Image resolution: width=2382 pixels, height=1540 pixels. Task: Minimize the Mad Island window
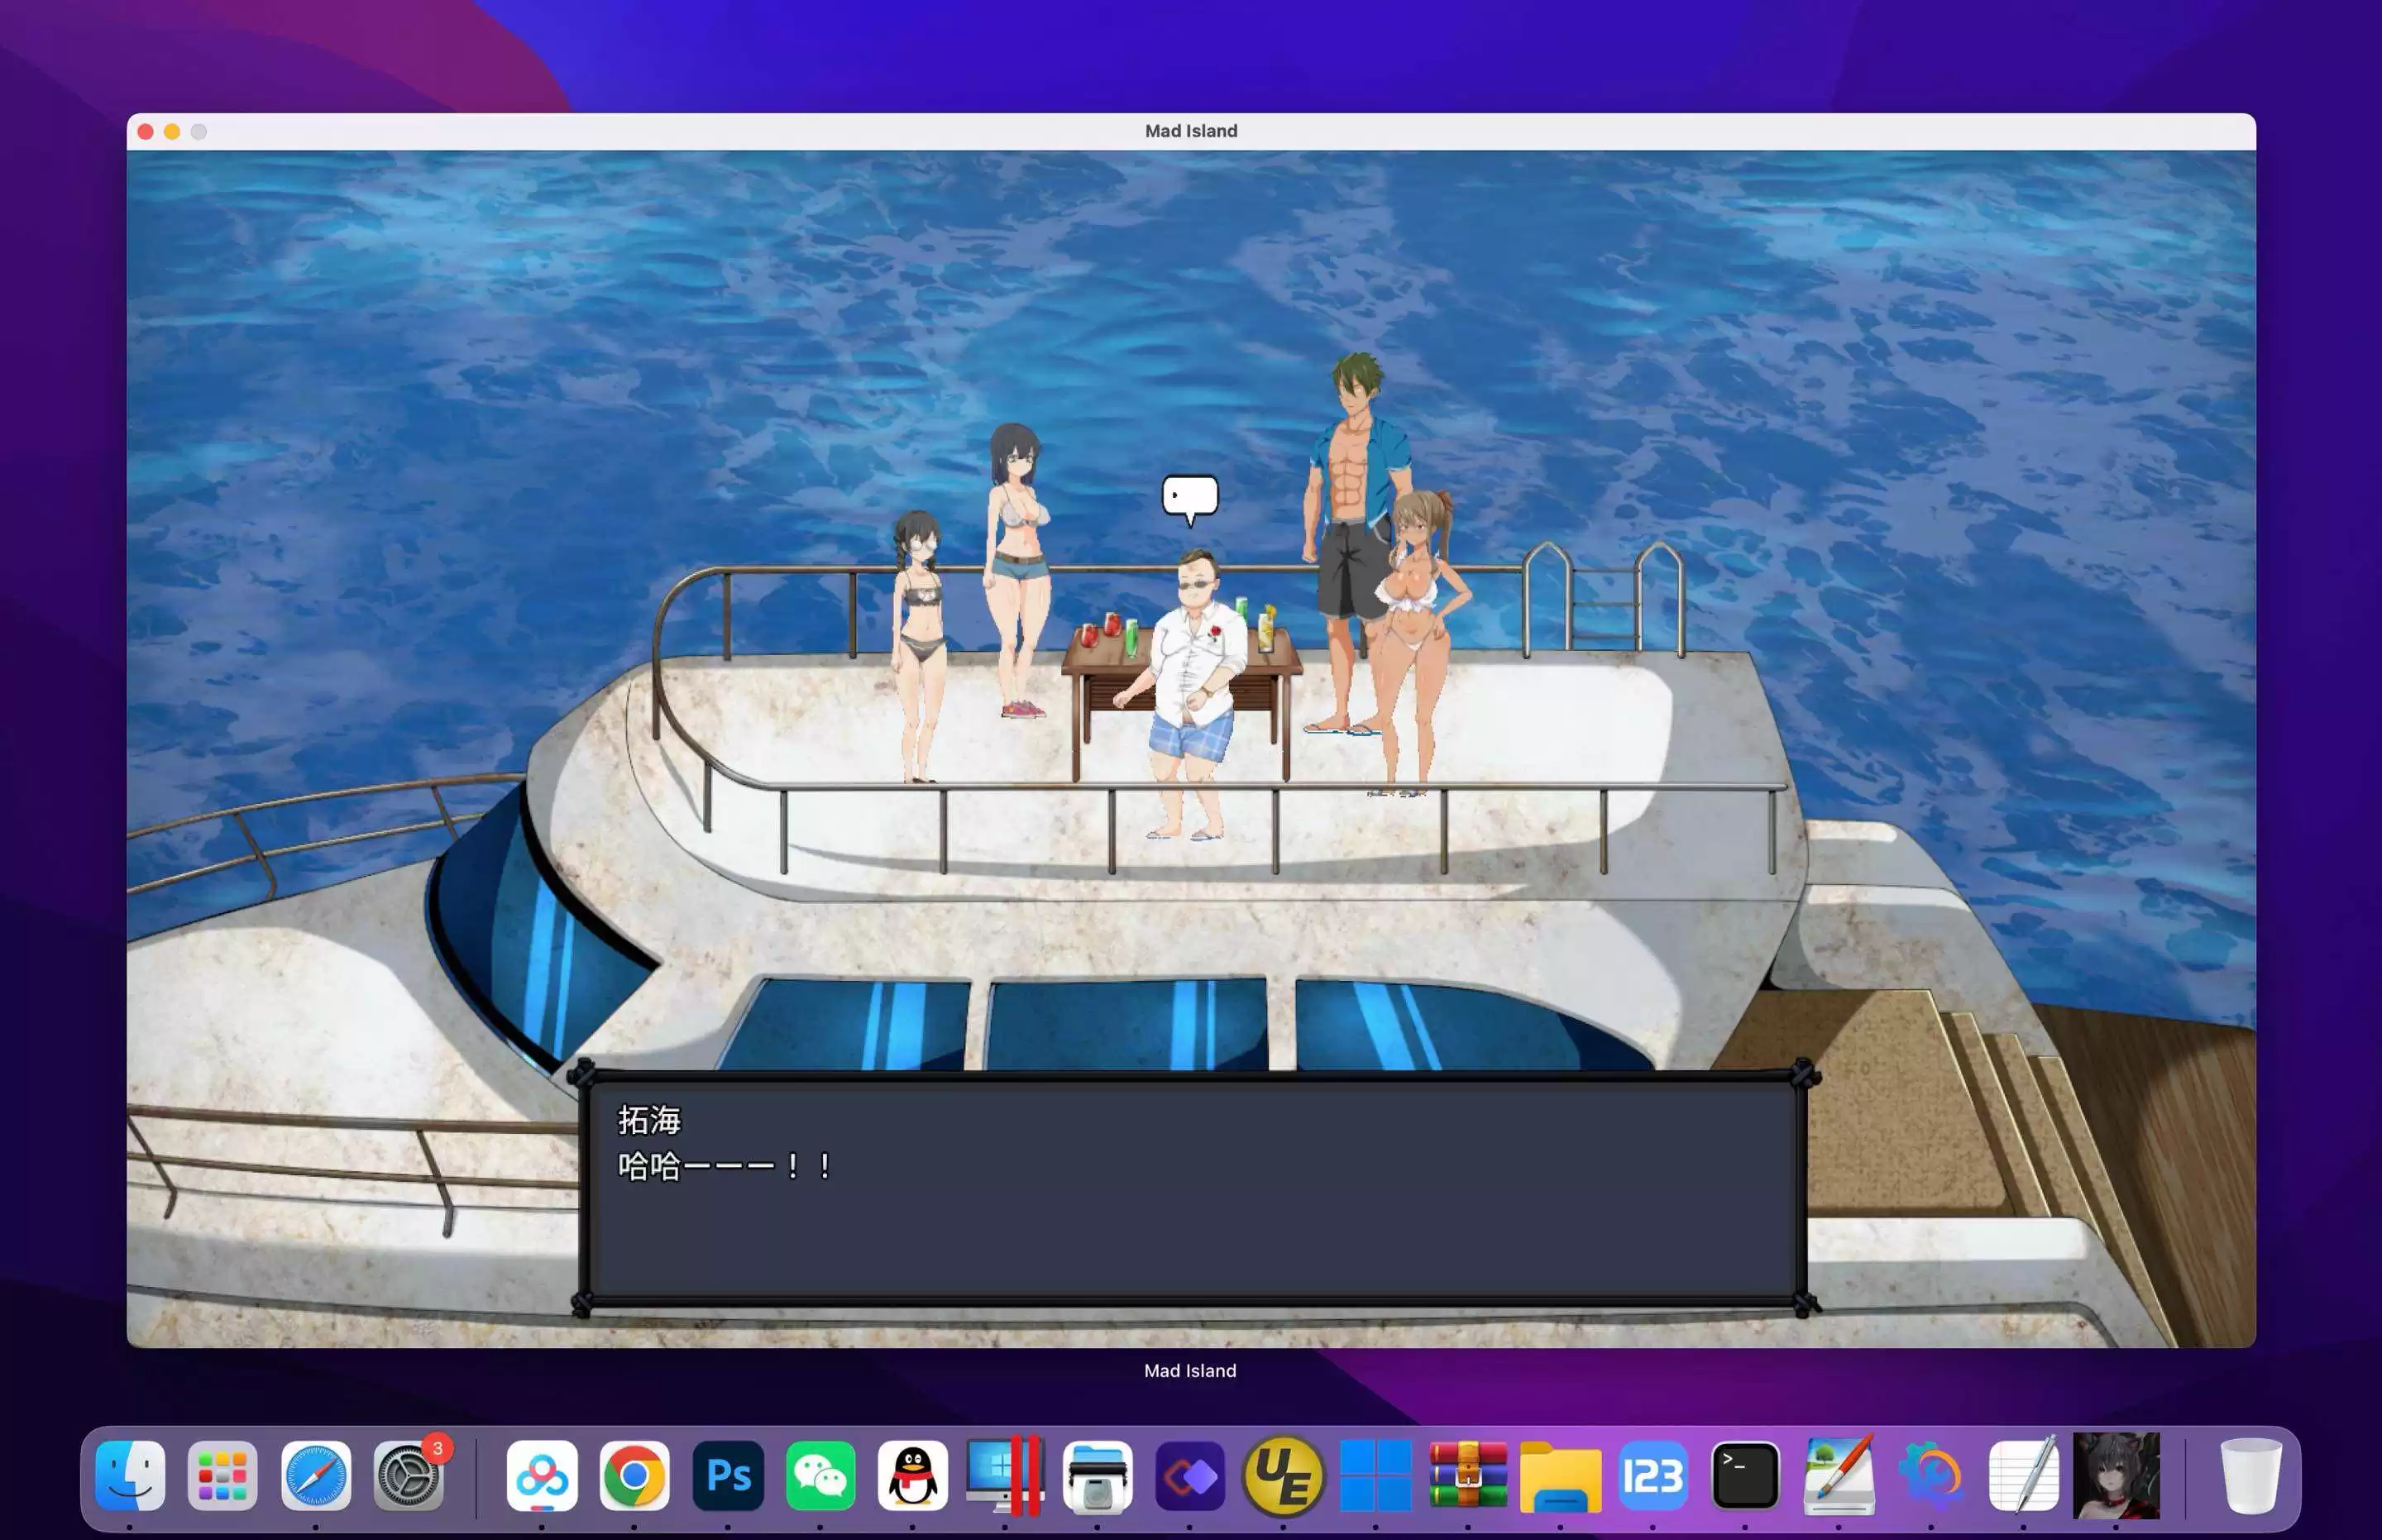click(x=172, y=132)
